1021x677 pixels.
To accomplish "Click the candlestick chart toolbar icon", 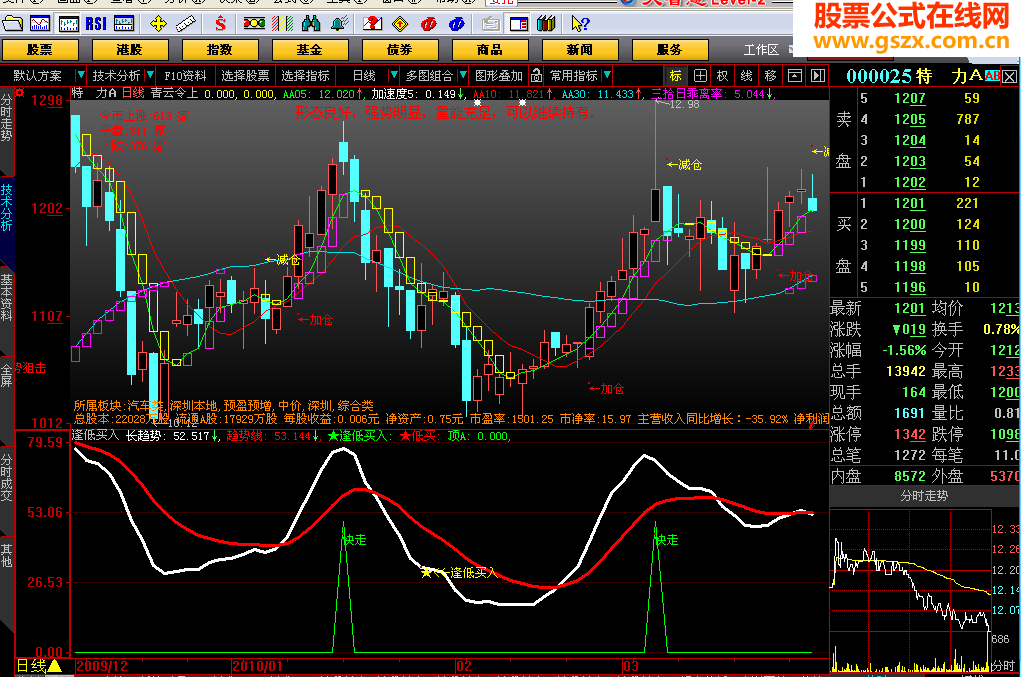I will [68, 25].
